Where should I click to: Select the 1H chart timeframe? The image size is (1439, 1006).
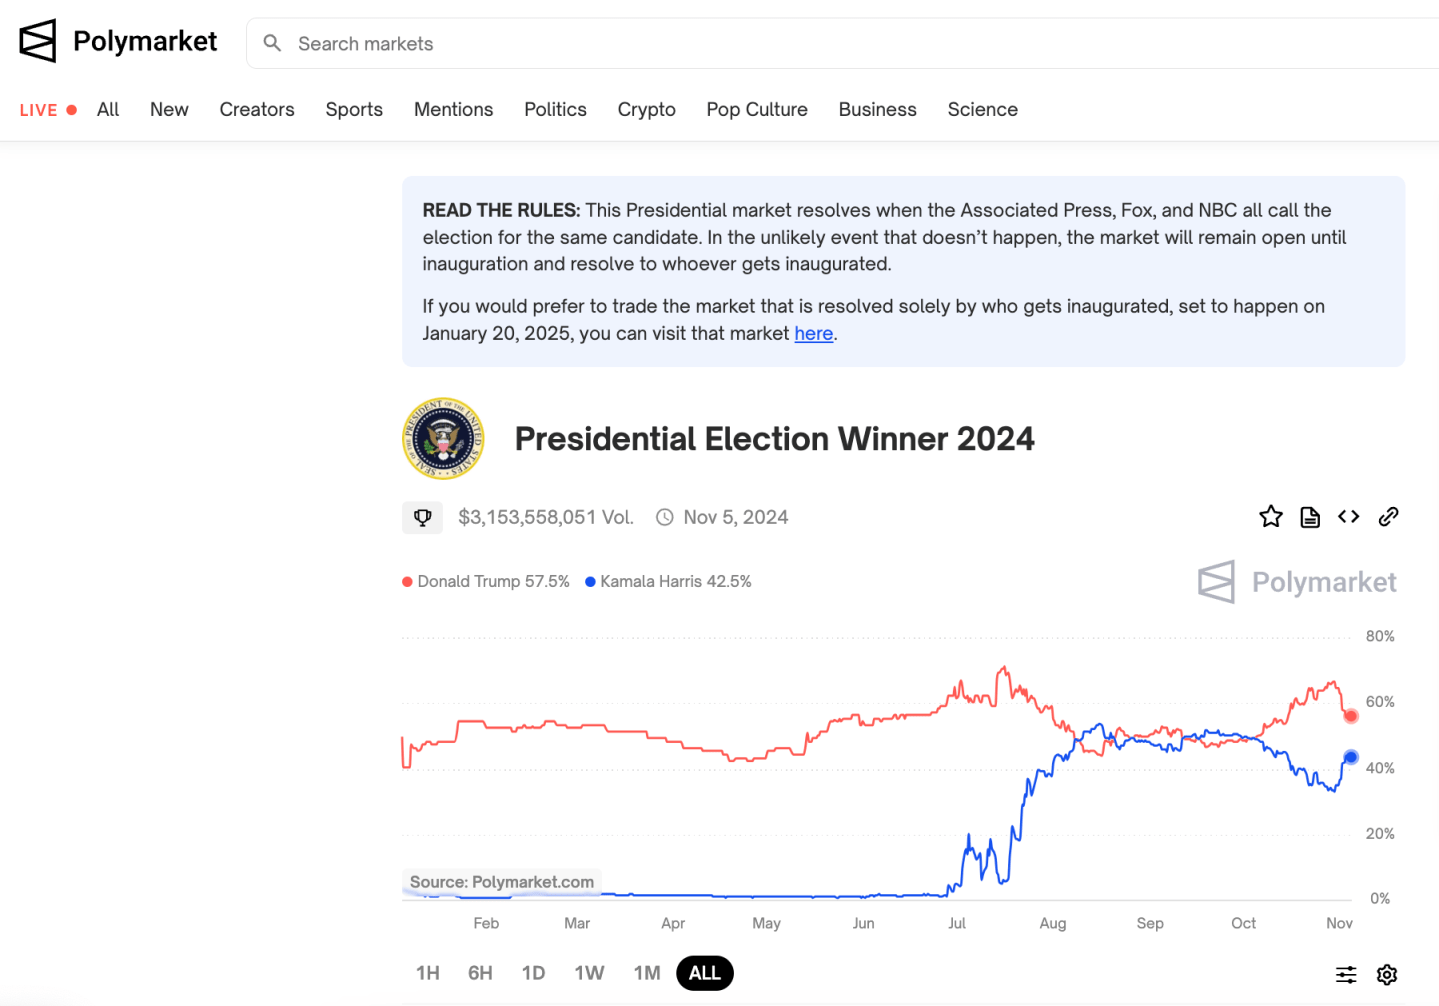click(x=428, y=973)
